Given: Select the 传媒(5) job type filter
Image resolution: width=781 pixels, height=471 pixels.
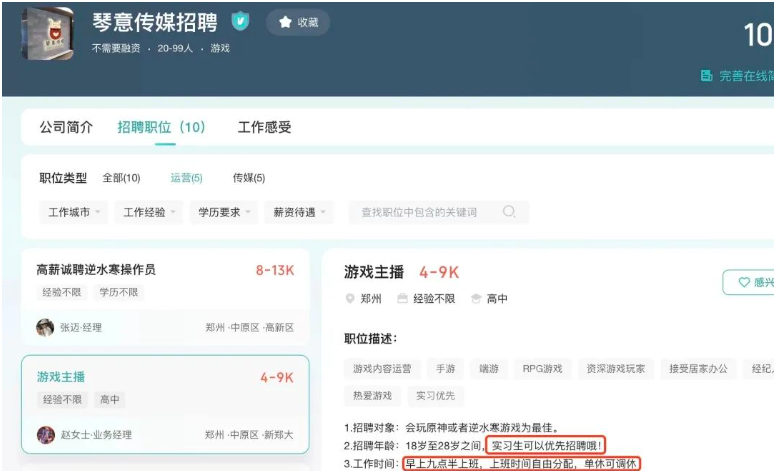Looking at the screenshot, I should pos(248,178).
